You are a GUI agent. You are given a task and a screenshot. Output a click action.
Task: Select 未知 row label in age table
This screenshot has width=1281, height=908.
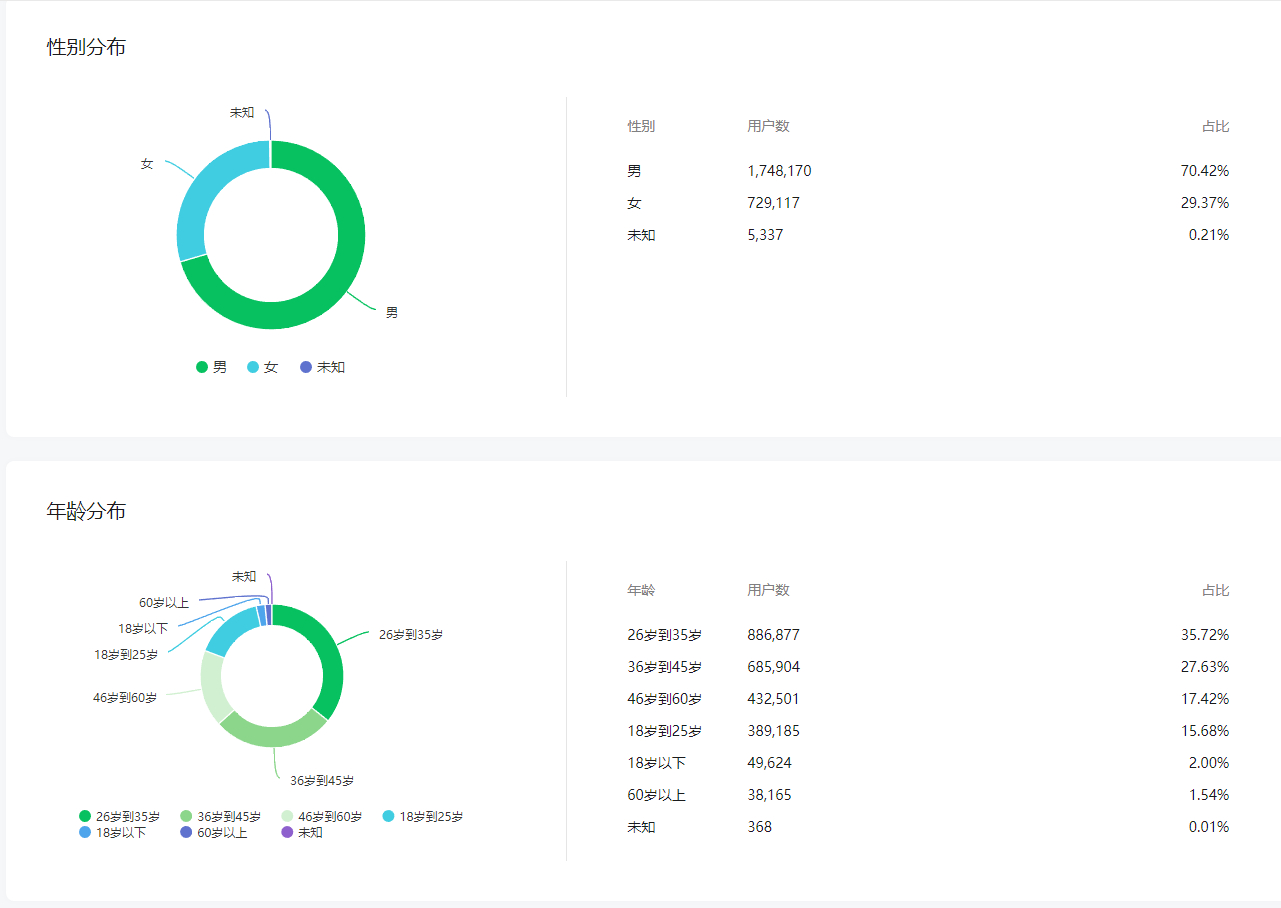pyautogui.click(x=641, y=827)
